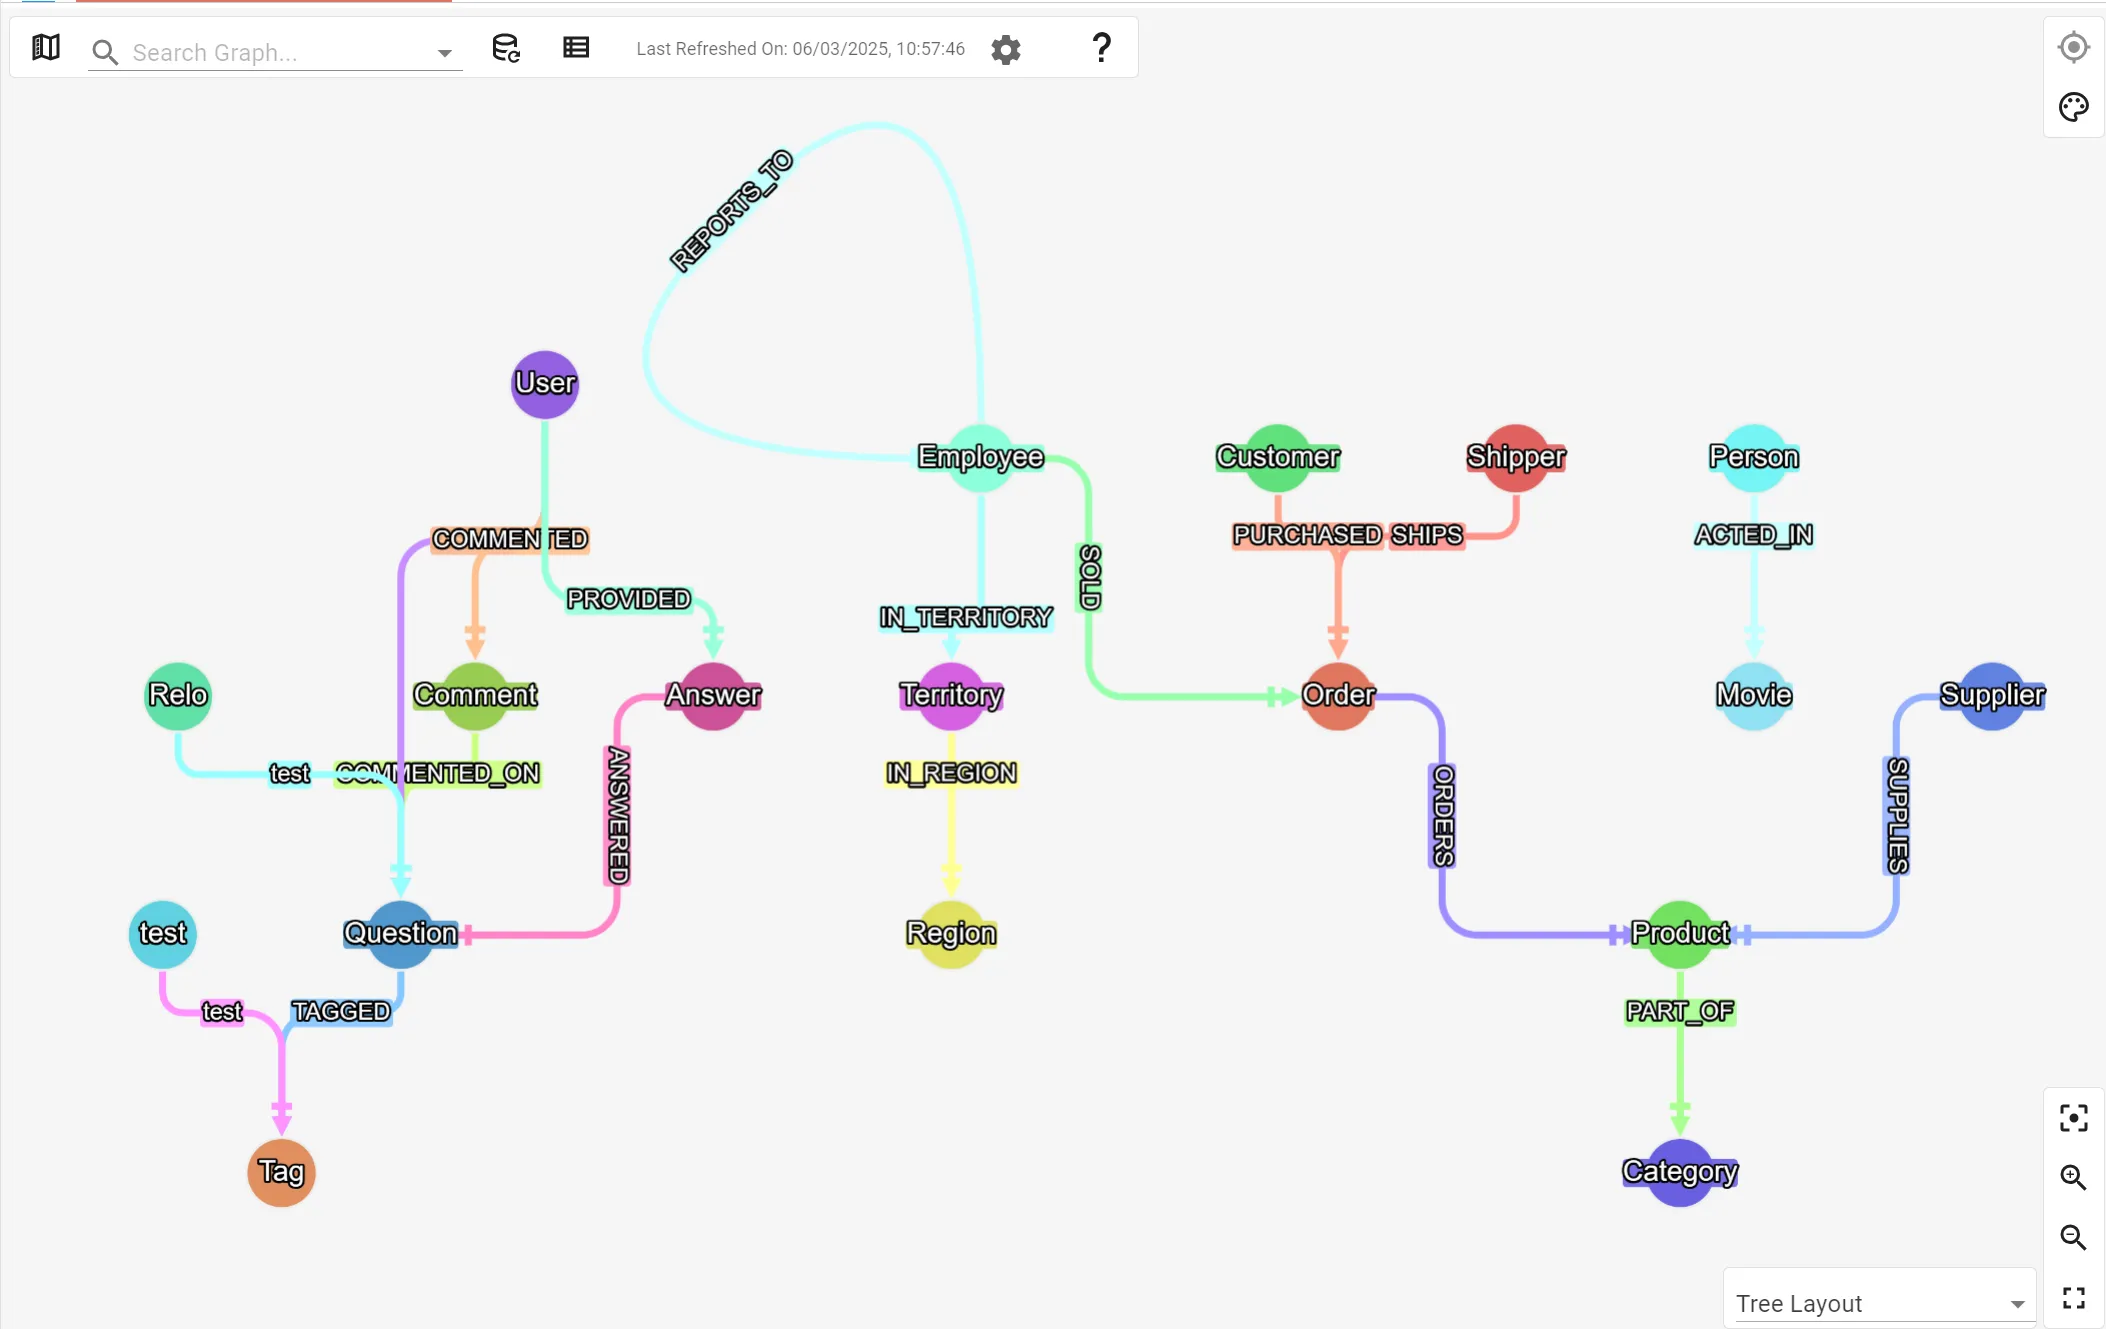Select the Territory node
2106x1329 pixels.
coord(951,695)
